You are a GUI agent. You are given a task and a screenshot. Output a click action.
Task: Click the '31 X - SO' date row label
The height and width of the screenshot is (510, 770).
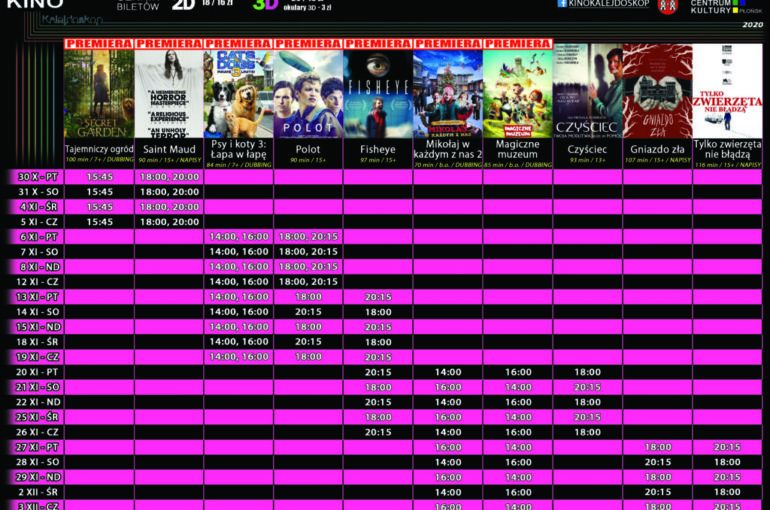tap(38, 191)
